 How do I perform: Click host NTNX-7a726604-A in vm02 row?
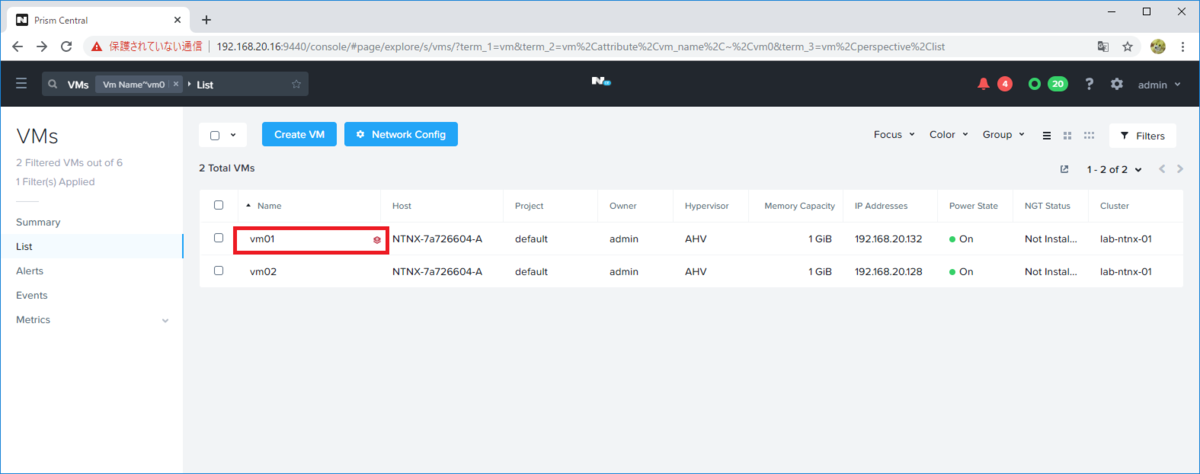click(437, 272)
